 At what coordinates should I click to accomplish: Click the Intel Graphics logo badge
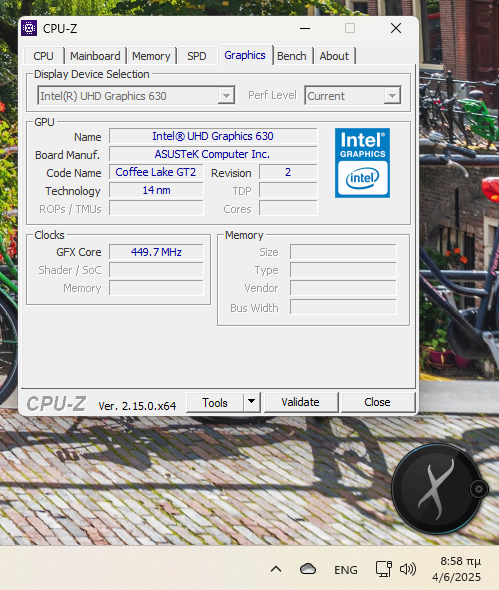[362, 163]
